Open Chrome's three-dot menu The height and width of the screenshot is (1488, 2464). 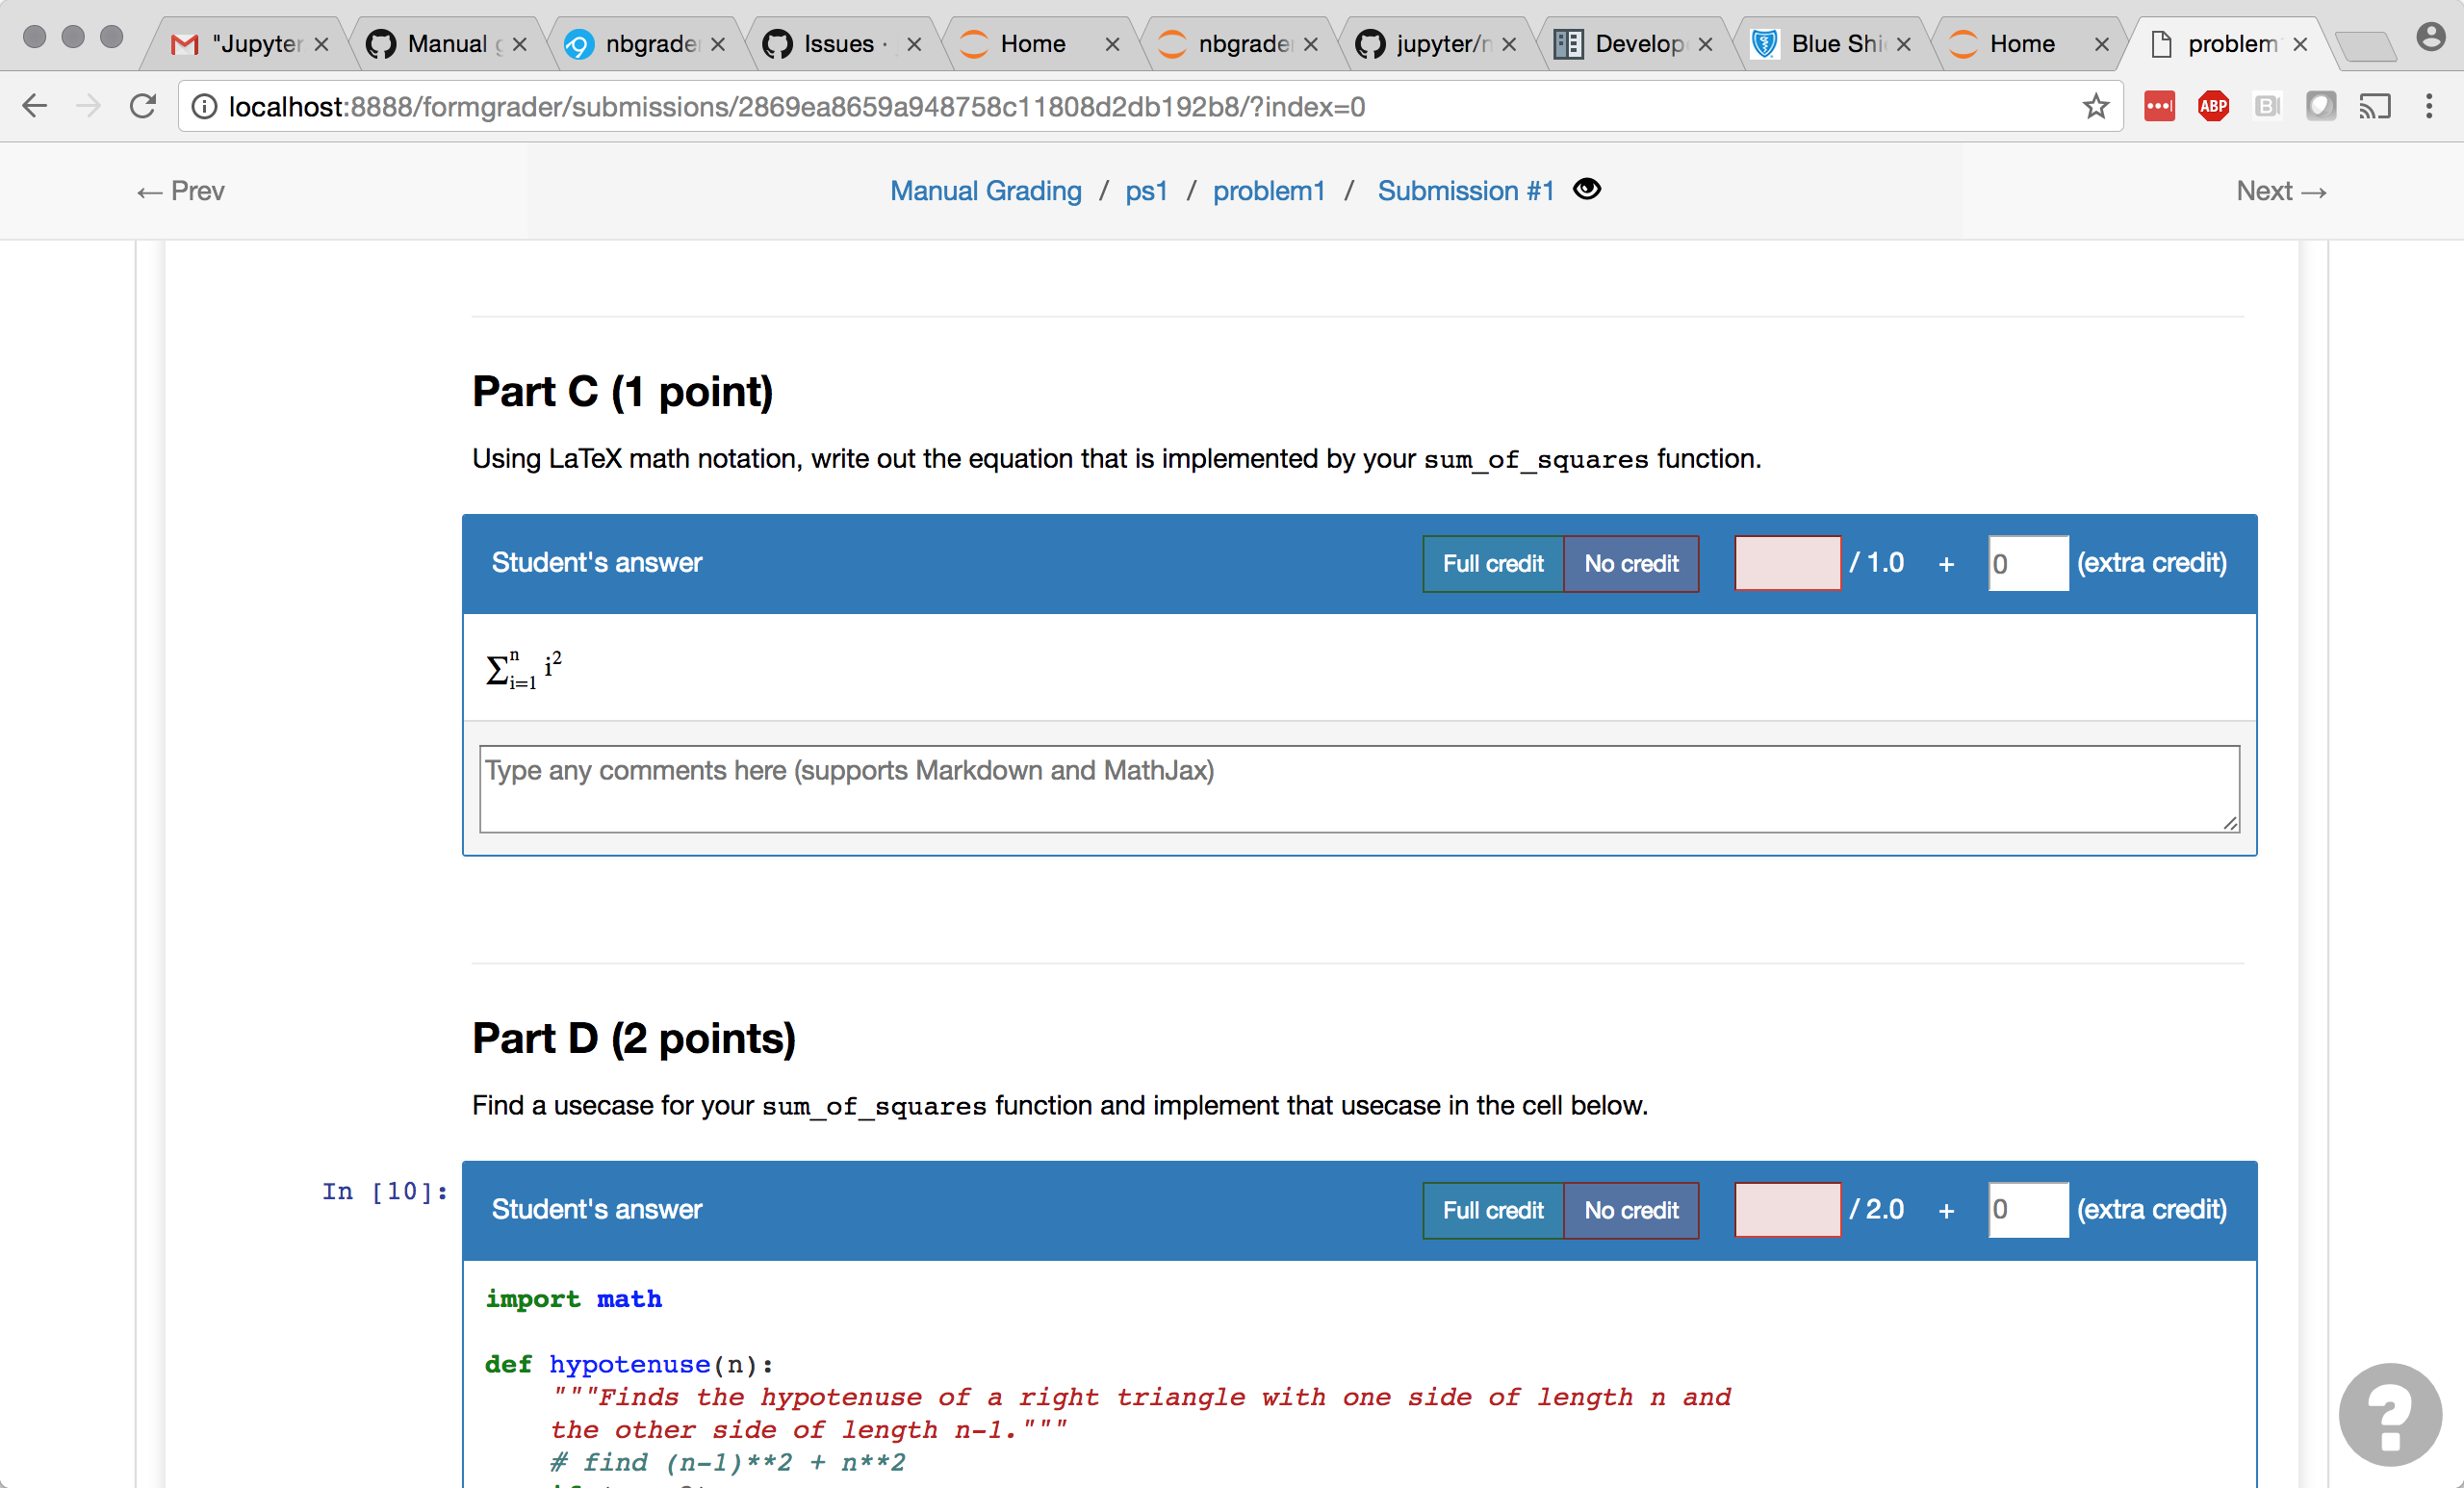coord(2431,106)
